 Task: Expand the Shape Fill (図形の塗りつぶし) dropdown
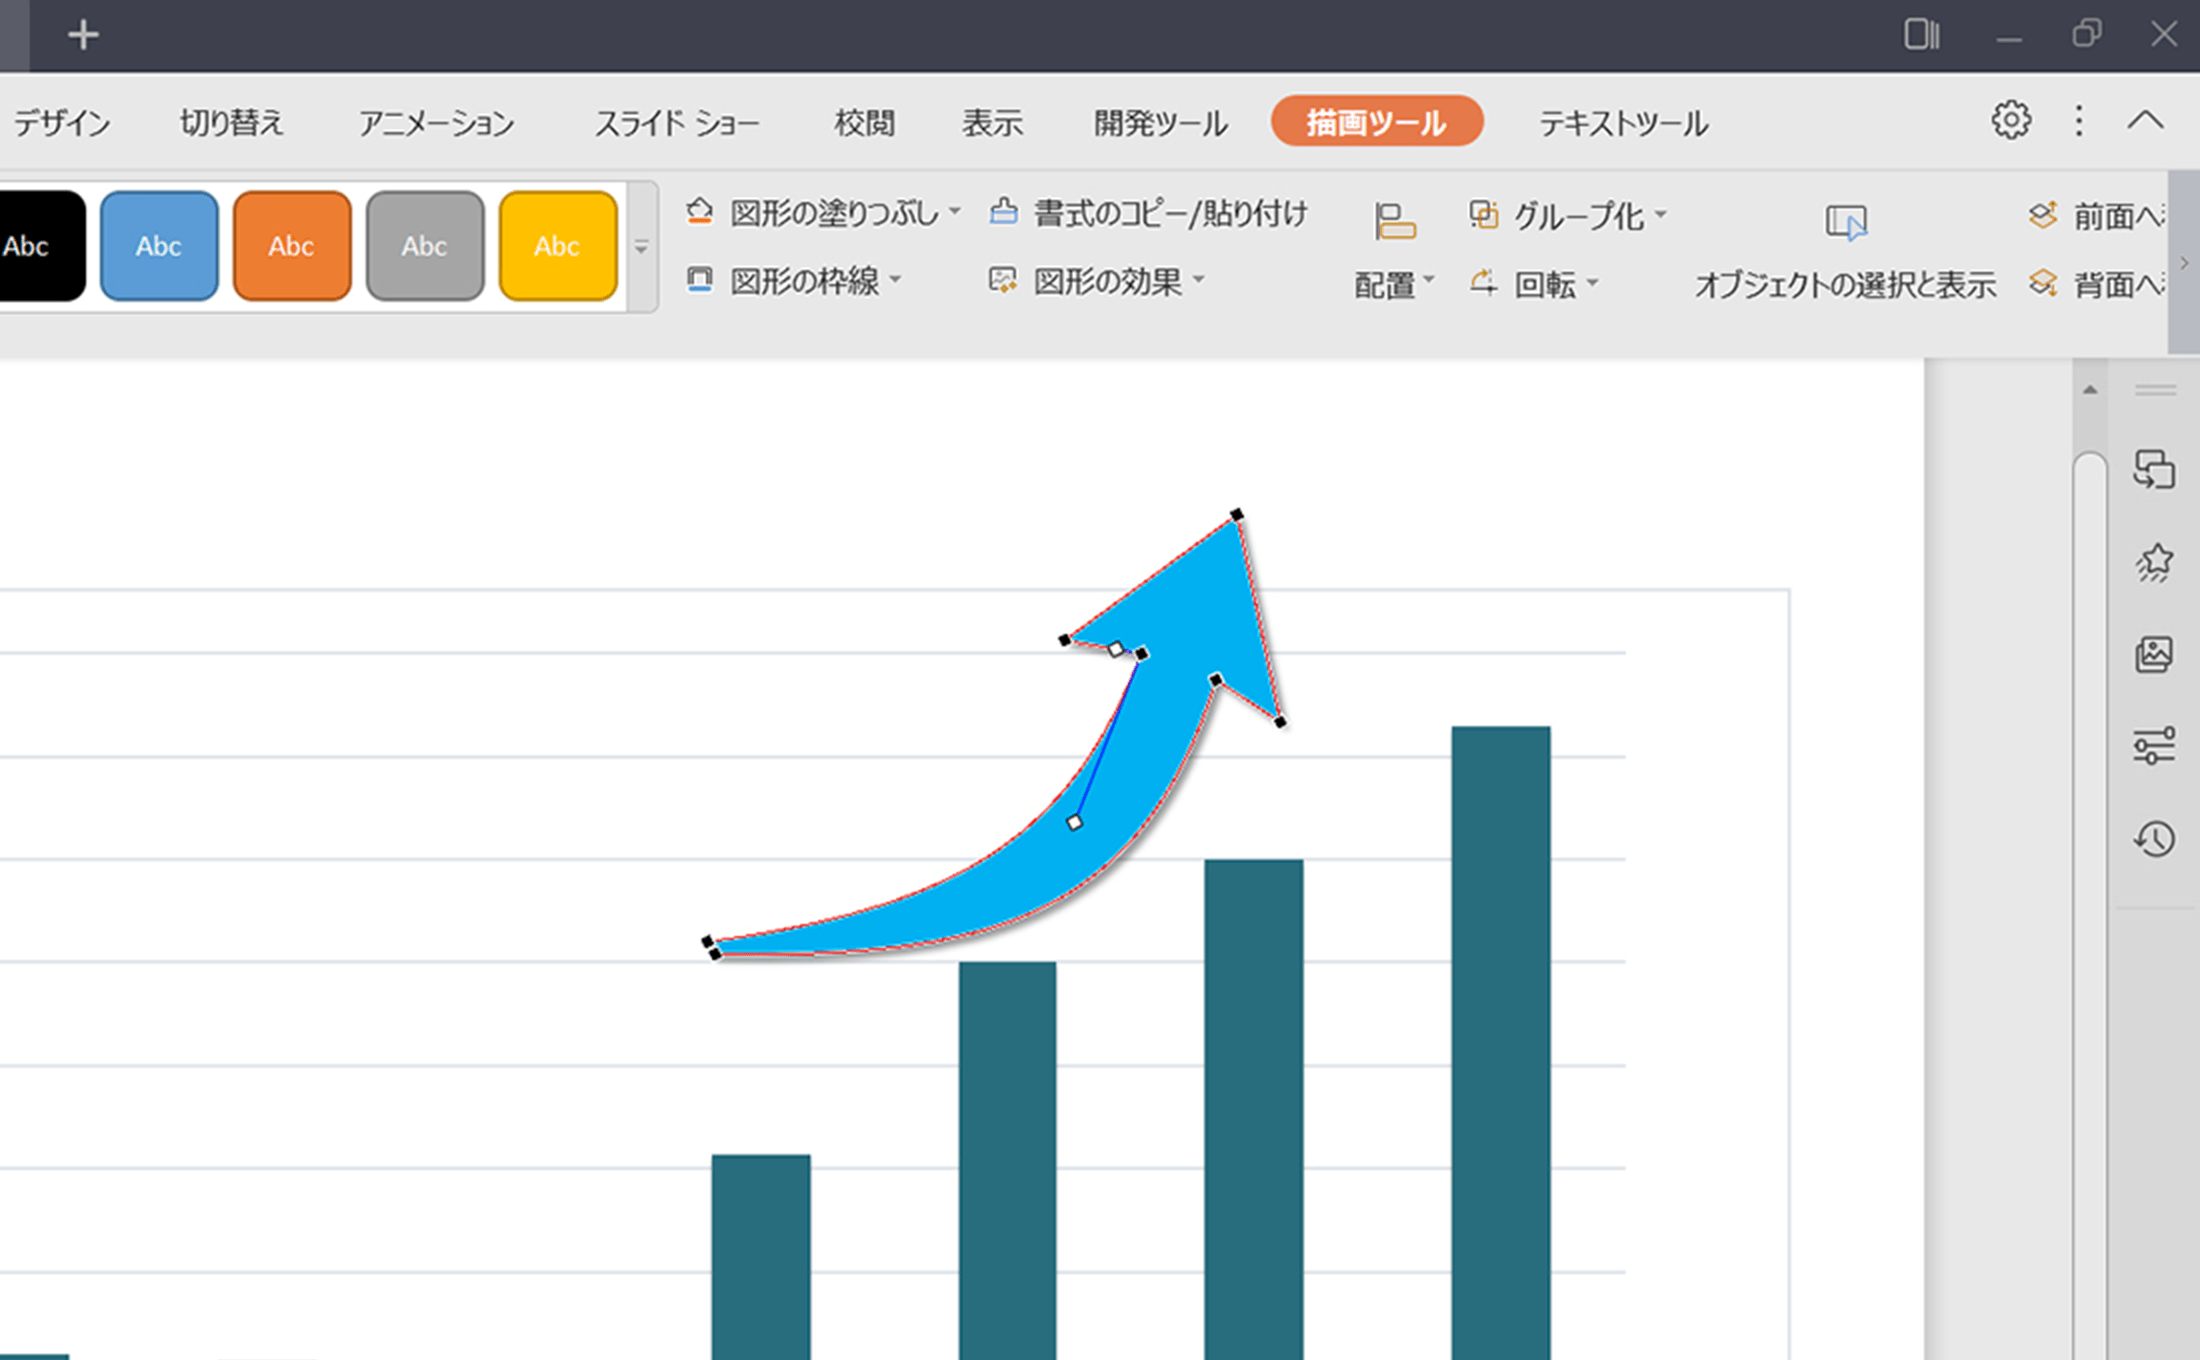[955, 212]
